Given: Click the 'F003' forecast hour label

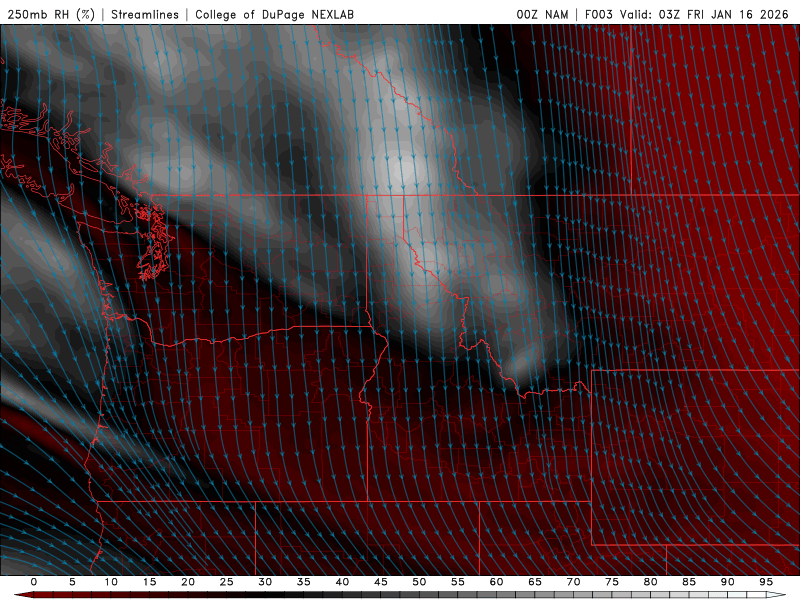Looking at the screenshot, I should point(599,14).
